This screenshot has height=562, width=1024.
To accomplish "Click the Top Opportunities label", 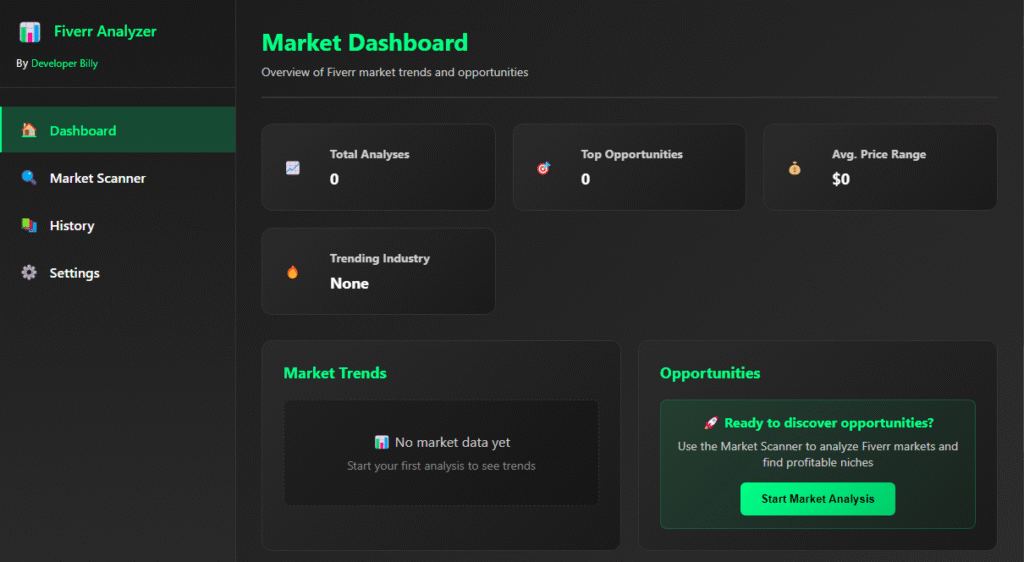I will (632, 154).
